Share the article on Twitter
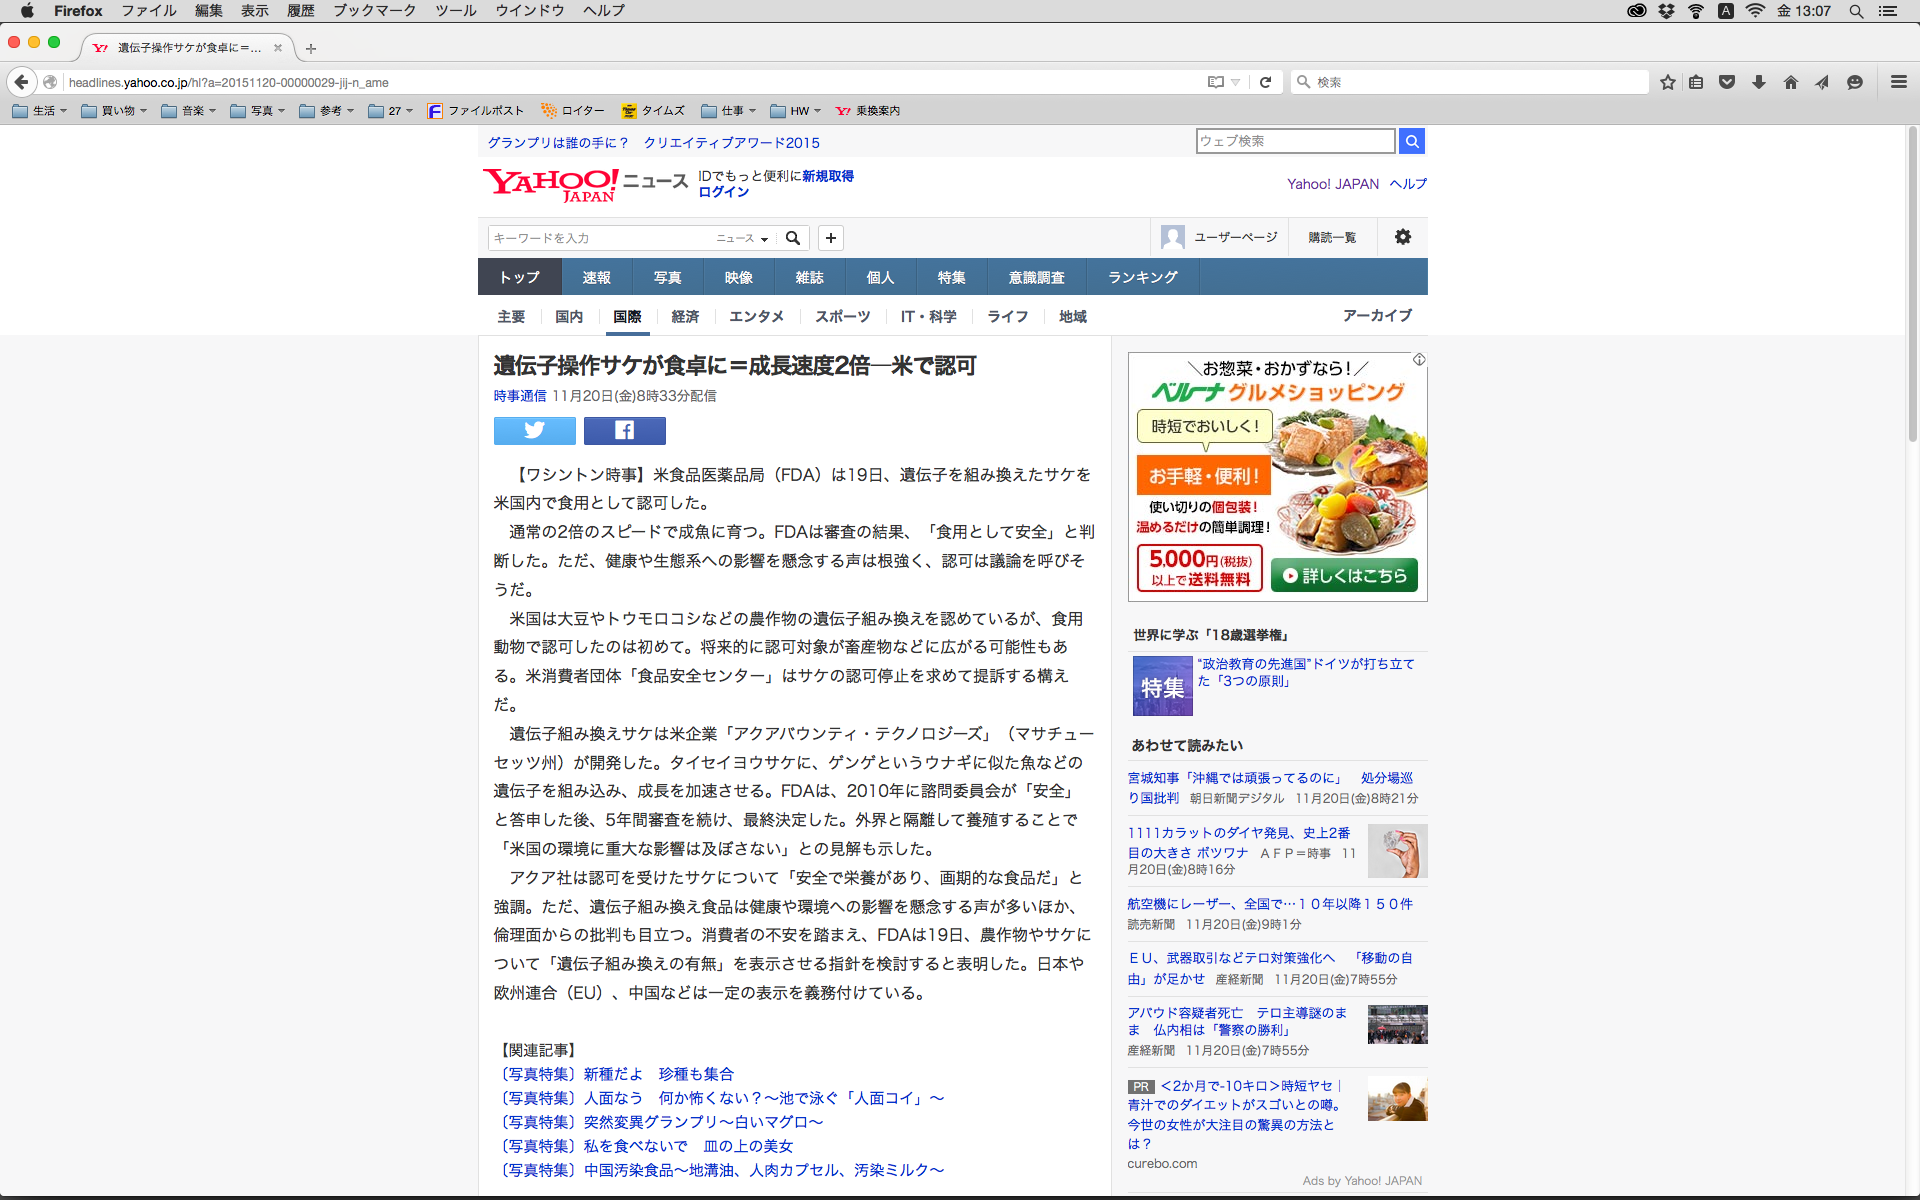1920x1200 pixels. coord(534,430)
